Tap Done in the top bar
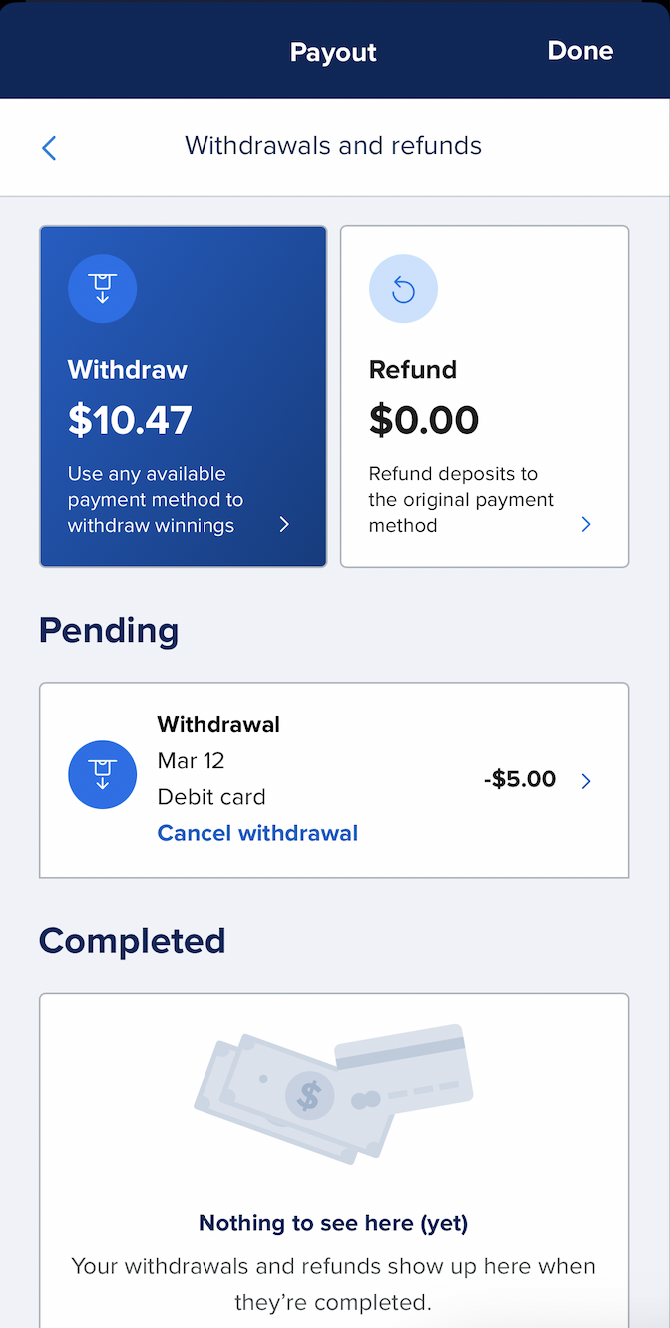The height and width of the screenshot is (1328, 670). pyautogui.click(x=580, y=49)
